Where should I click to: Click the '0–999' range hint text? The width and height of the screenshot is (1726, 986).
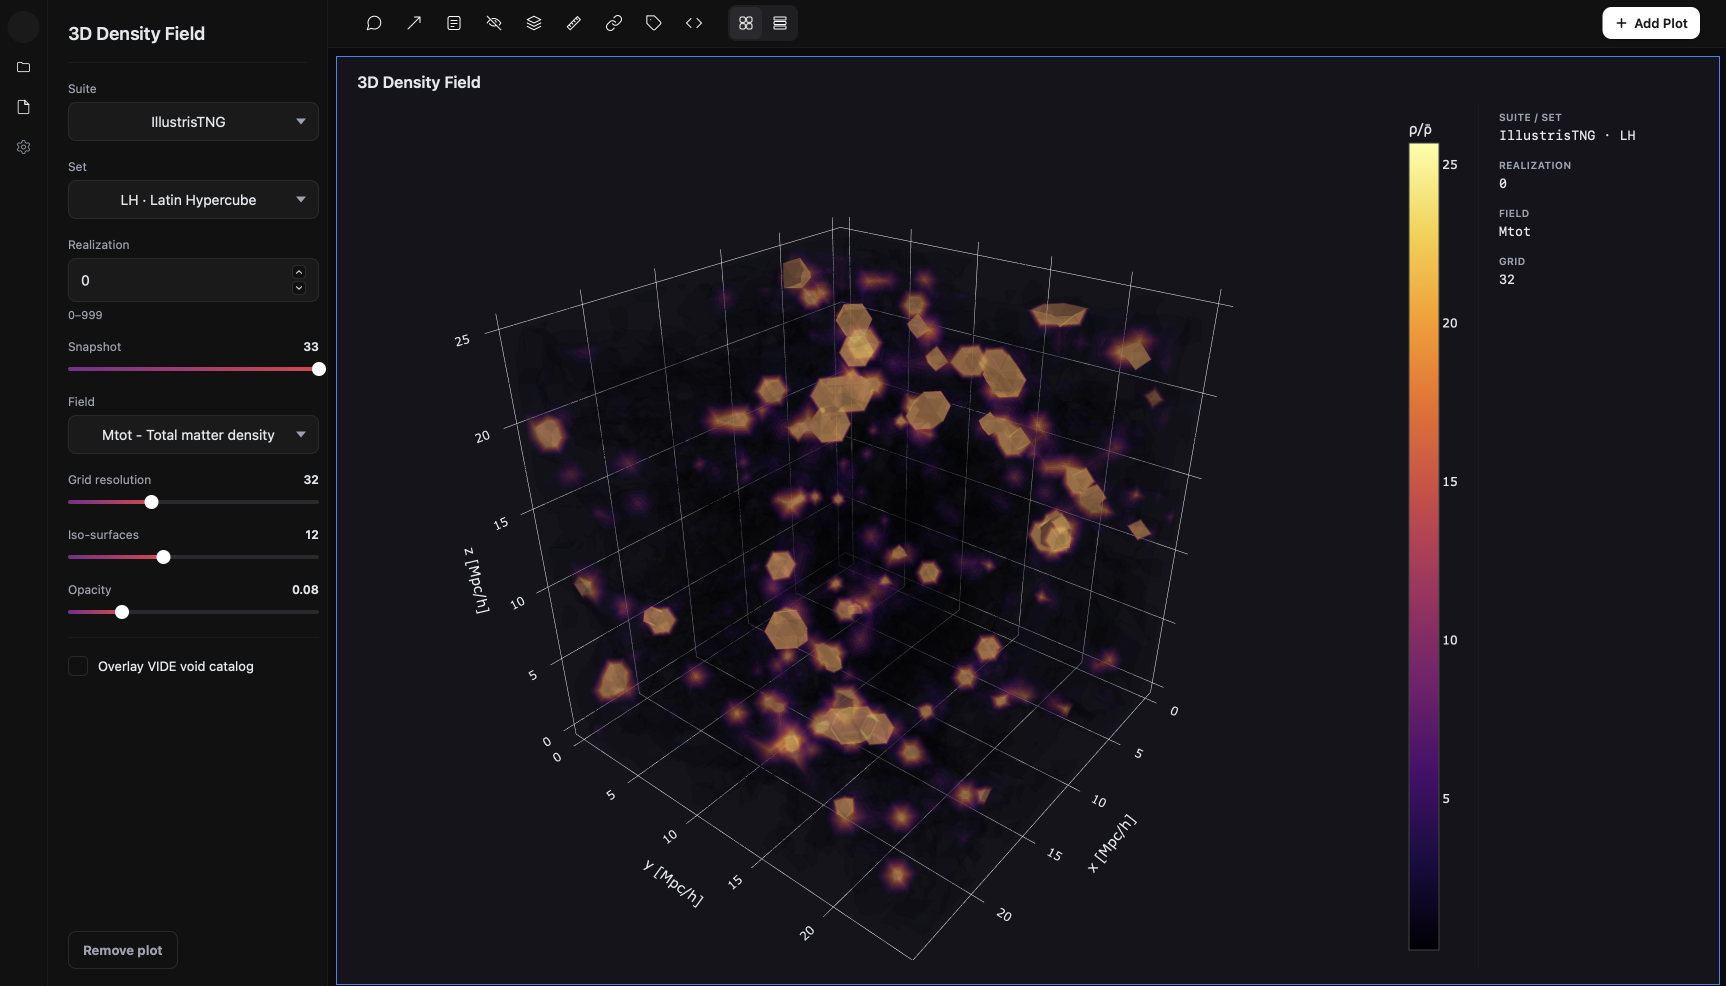(85, 315)
